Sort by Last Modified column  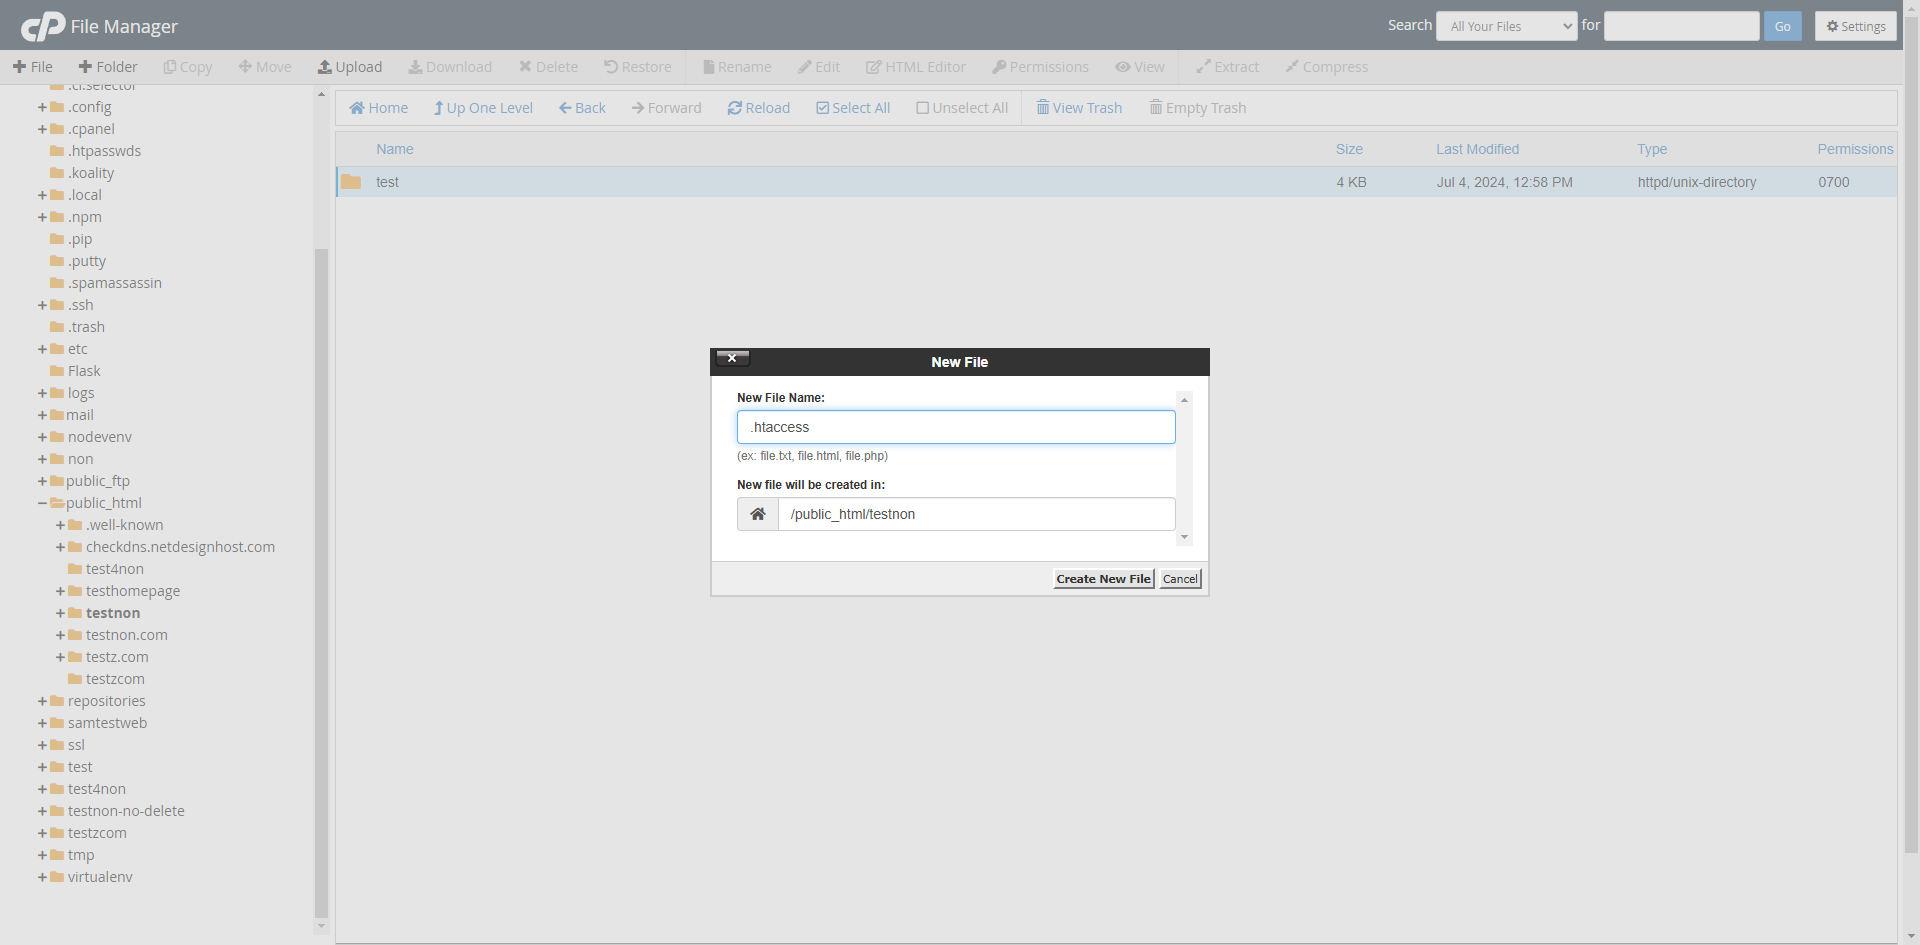(1477, 149)
